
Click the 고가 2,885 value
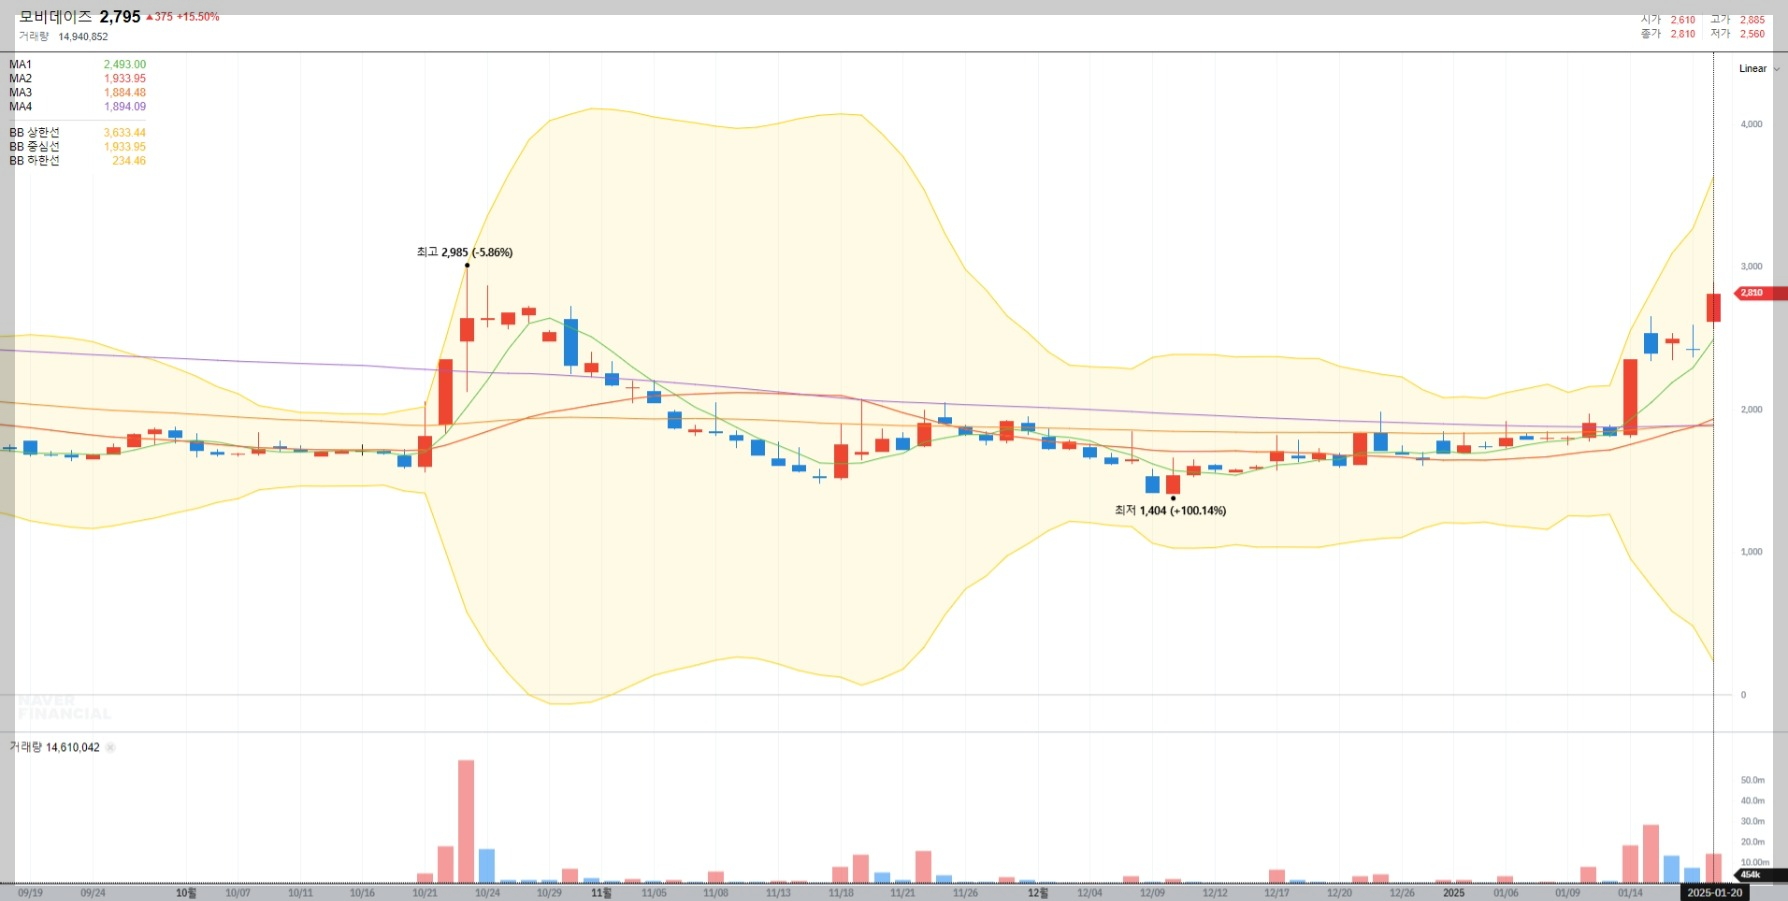coord(1752,20)
